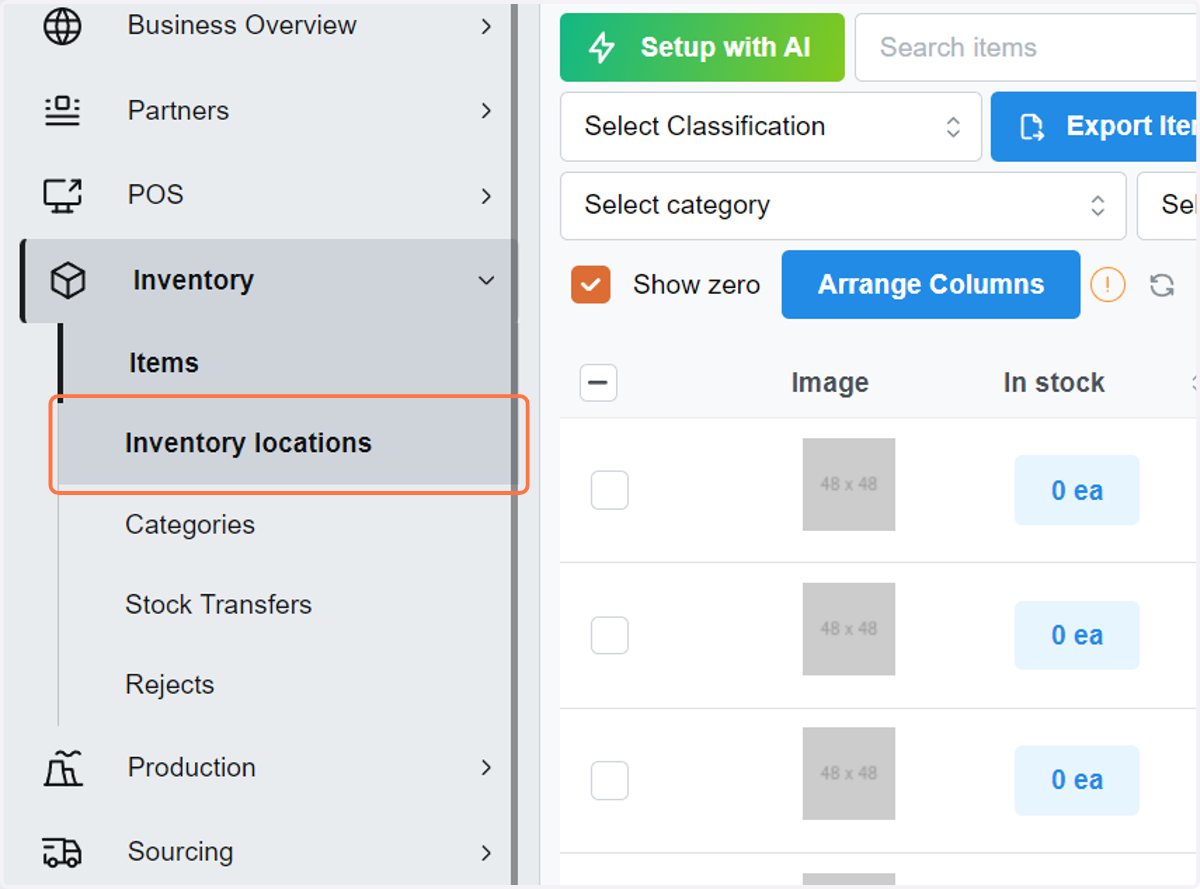Open the Select category dropdown
The width and height of the screenshot is (1200, 889).
click(843, 205)
